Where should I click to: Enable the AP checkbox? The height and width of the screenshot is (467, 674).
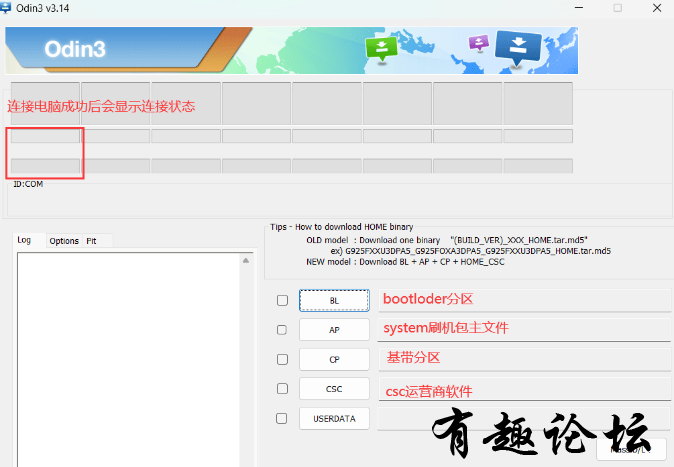(x=282, y=330)
